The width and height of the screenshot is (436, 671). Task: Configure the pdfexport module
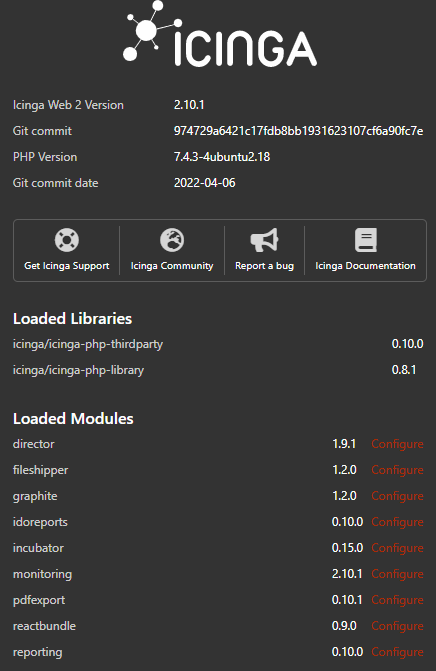pyautogui.click(x=397, y=600)
